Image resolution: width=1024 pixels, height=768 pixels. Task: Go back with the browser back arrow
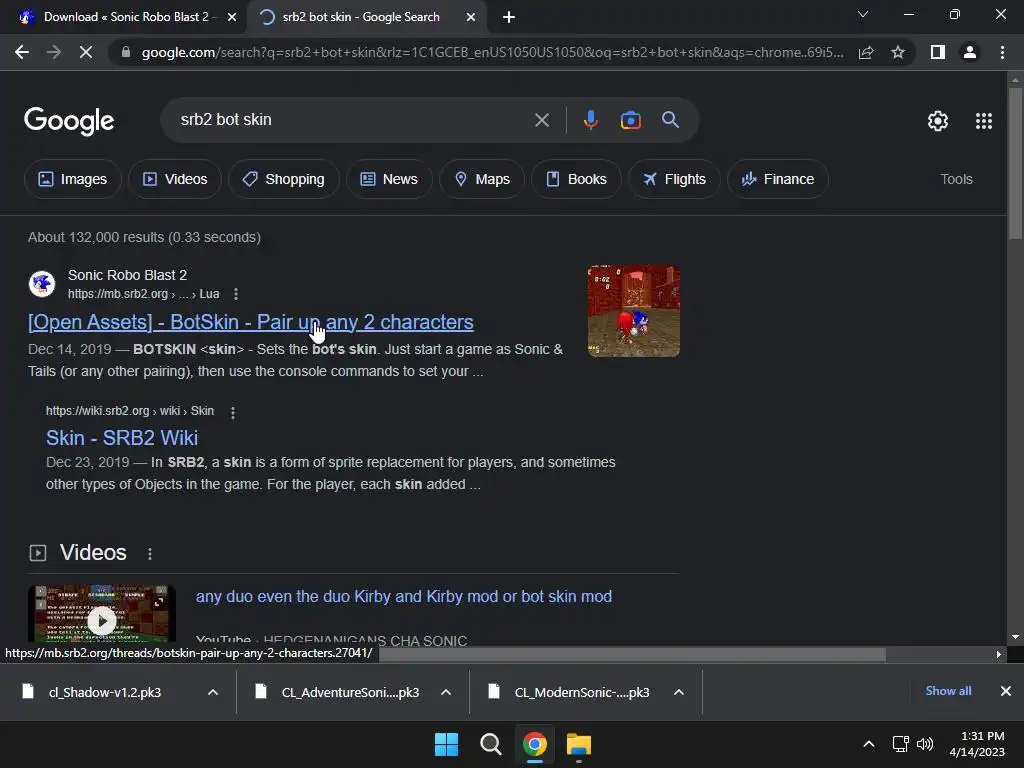tap(22, 52)
